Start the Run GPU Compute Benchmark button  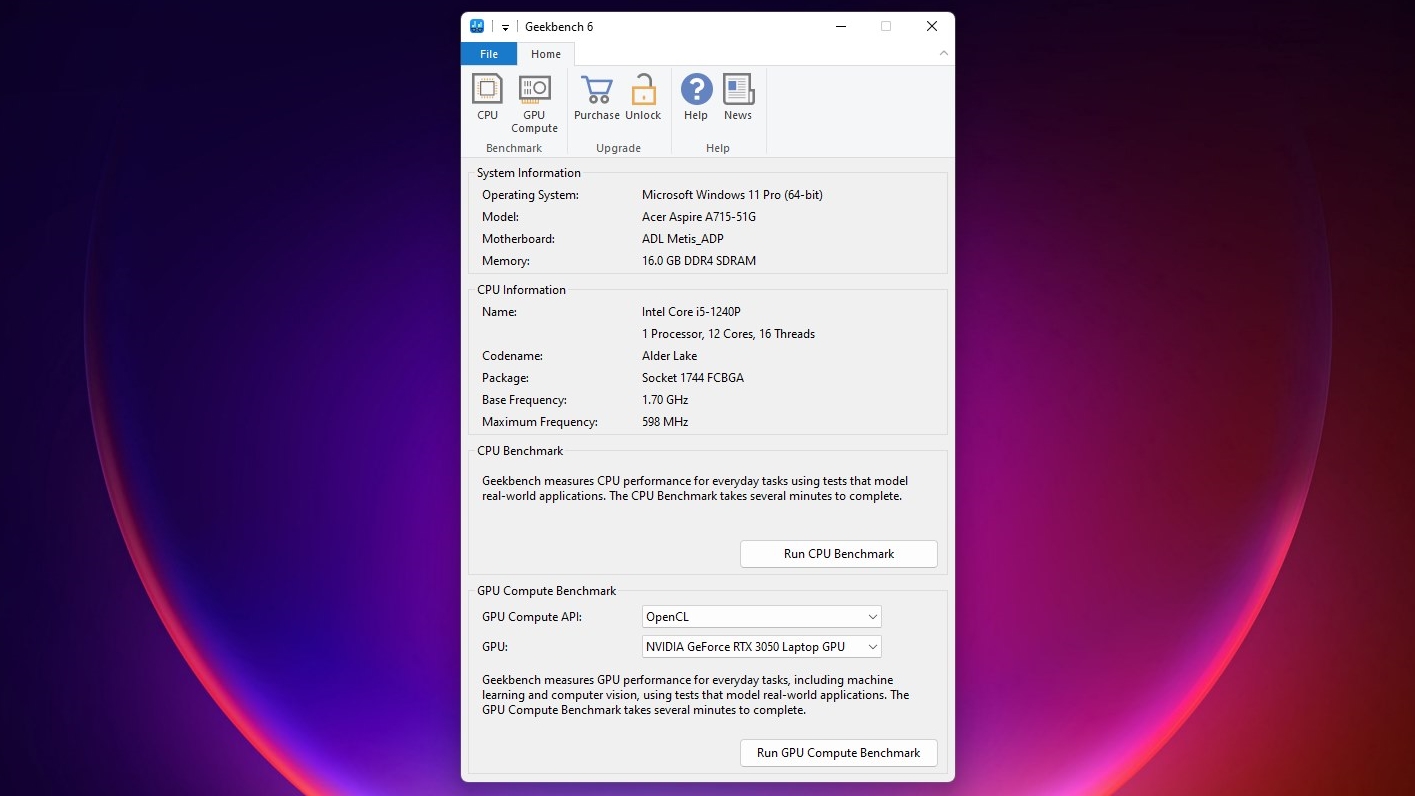tap(838, 753)
